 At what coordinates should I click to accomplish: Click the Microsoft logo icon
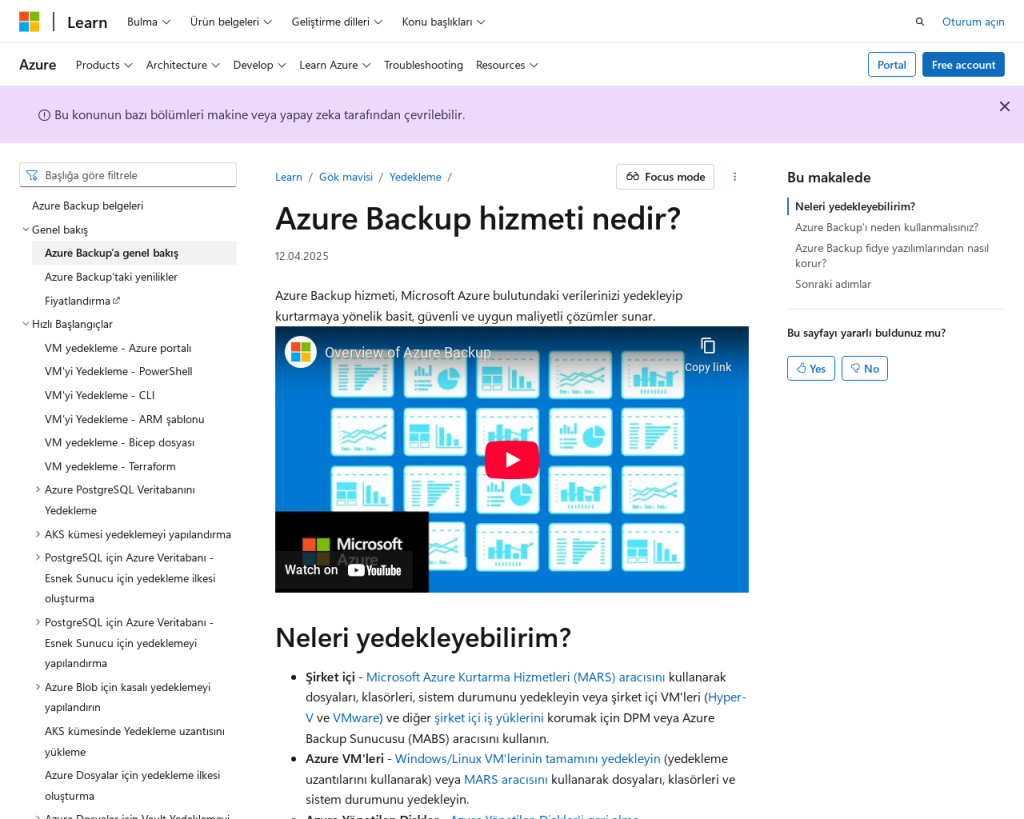(29, 22)
